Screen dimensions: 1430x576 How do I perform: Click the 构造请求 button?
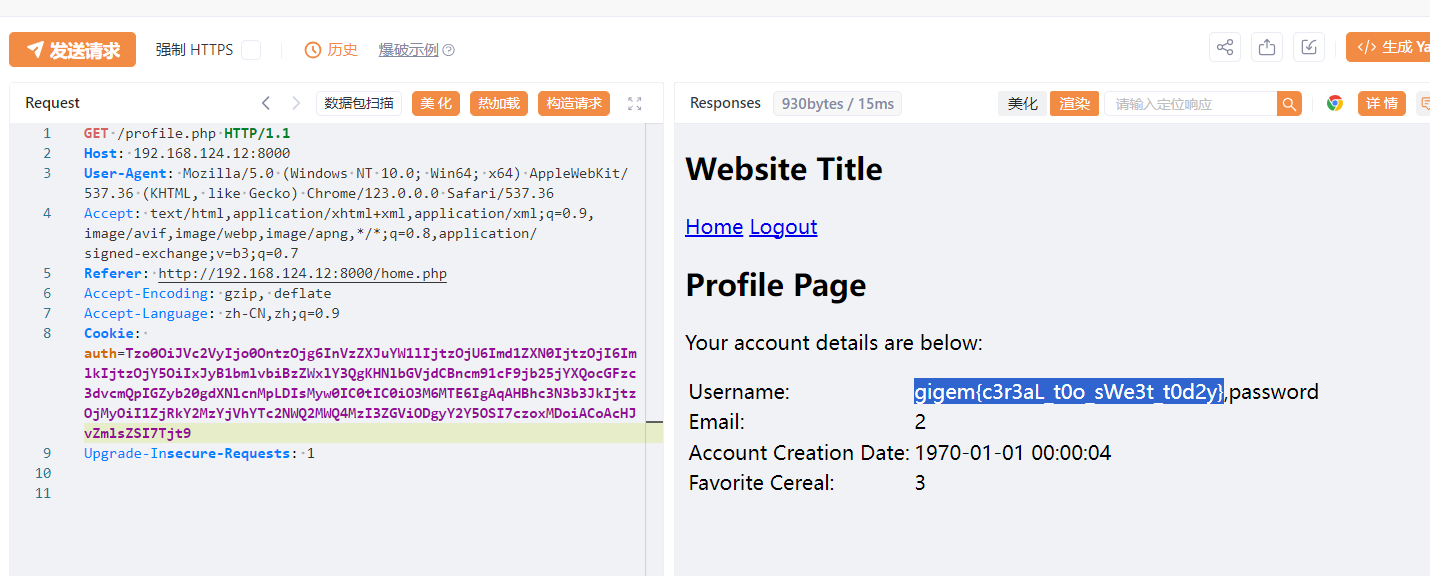(x=574, y=103)
